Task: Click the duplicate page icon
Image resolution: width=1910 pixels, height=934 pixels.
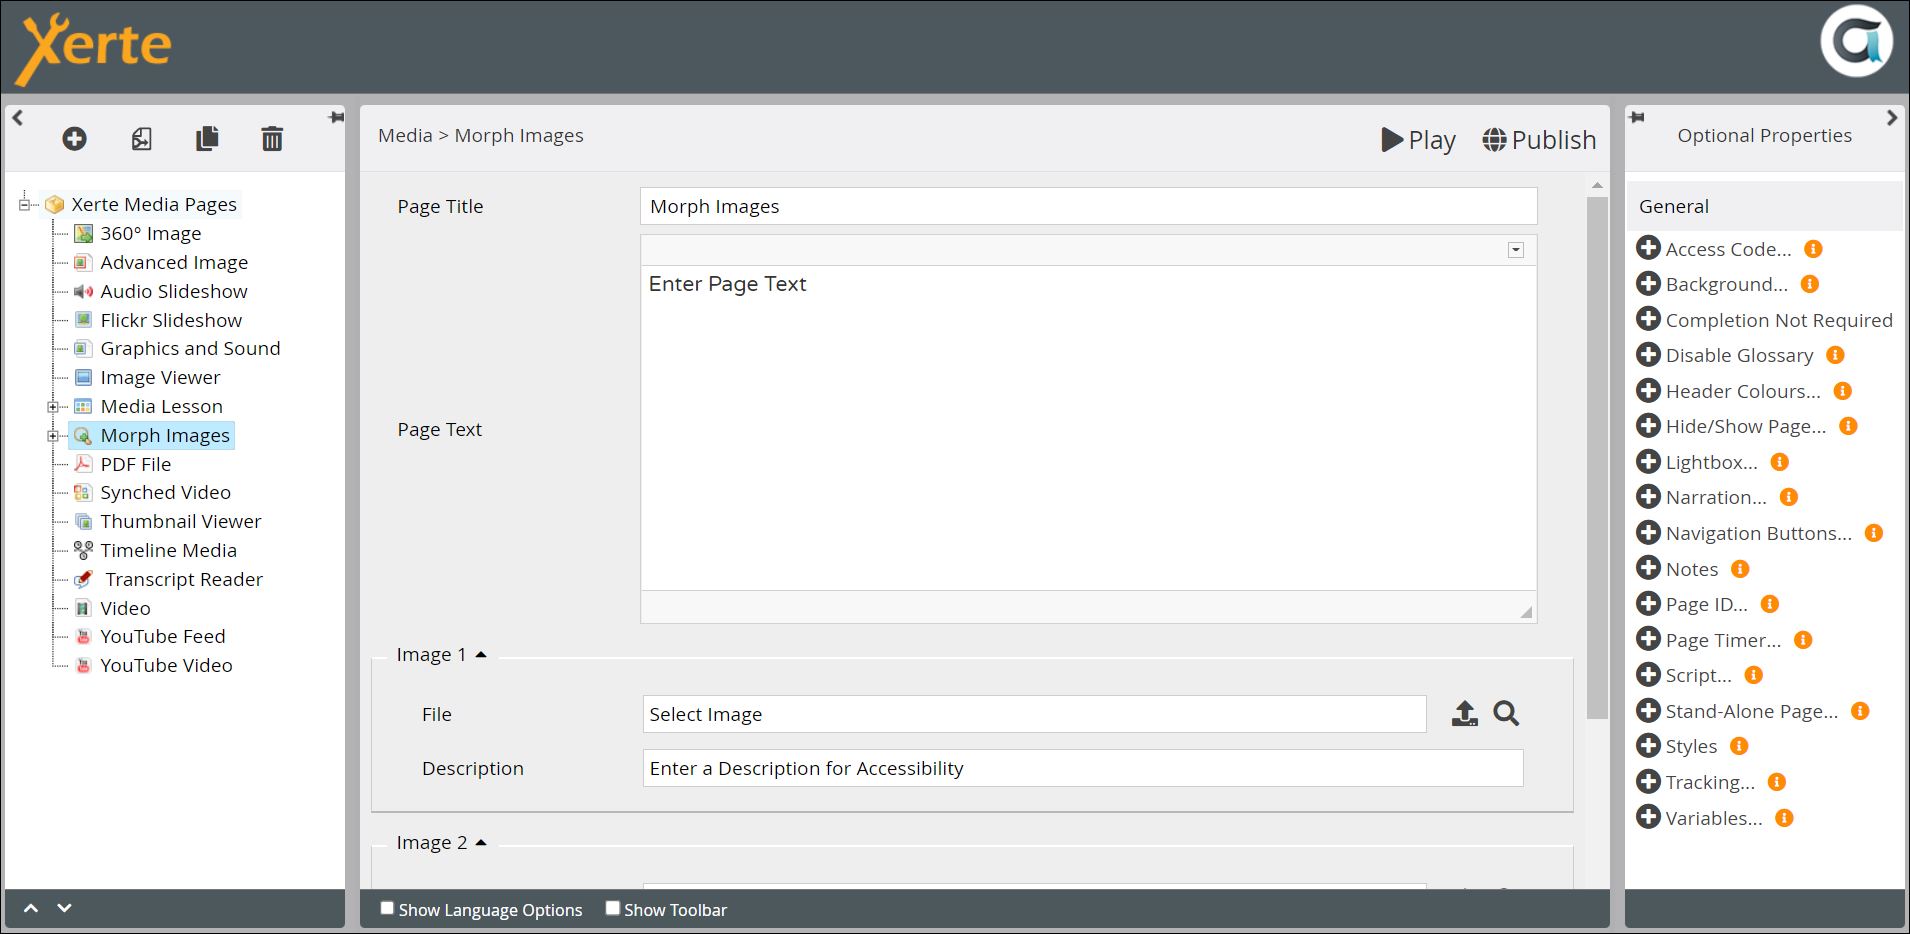Action: pos(207,139)
